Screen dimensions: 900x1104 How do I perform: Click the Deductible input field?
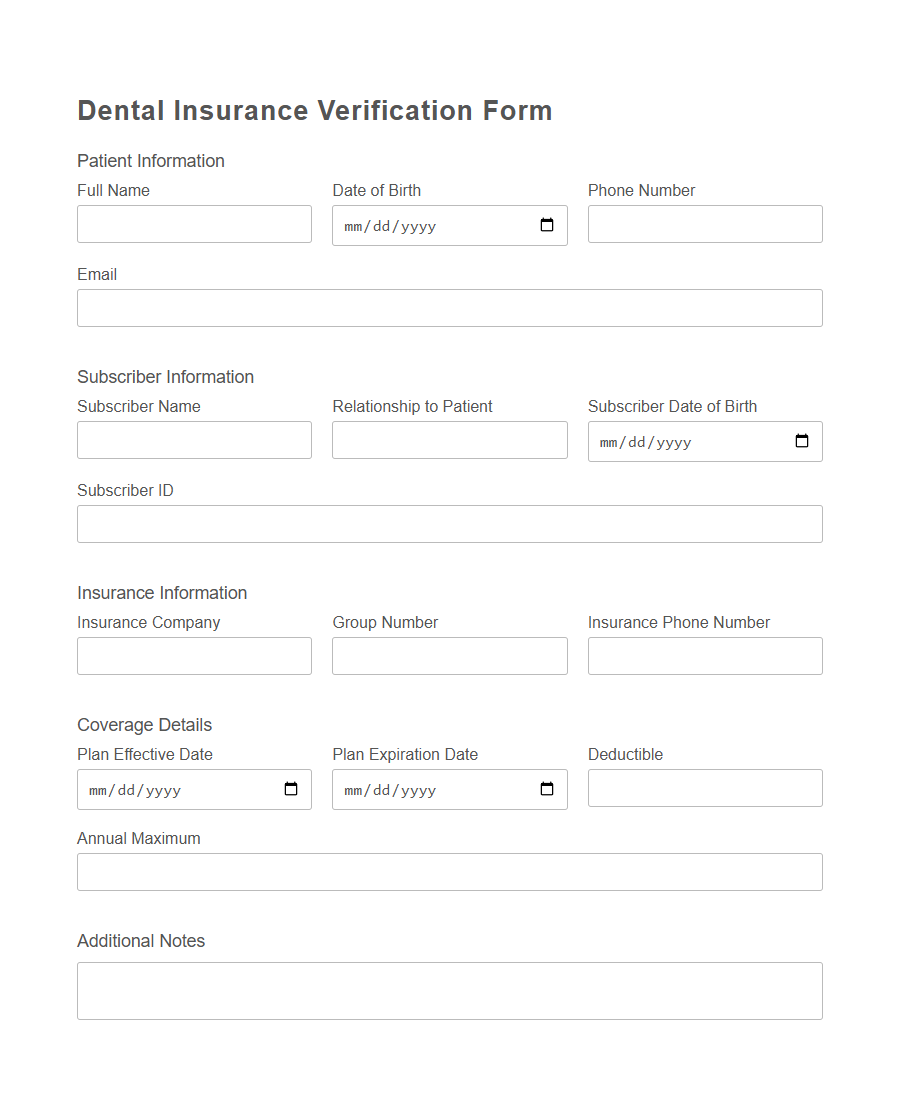pyautogui.click(x=705, y=787)
